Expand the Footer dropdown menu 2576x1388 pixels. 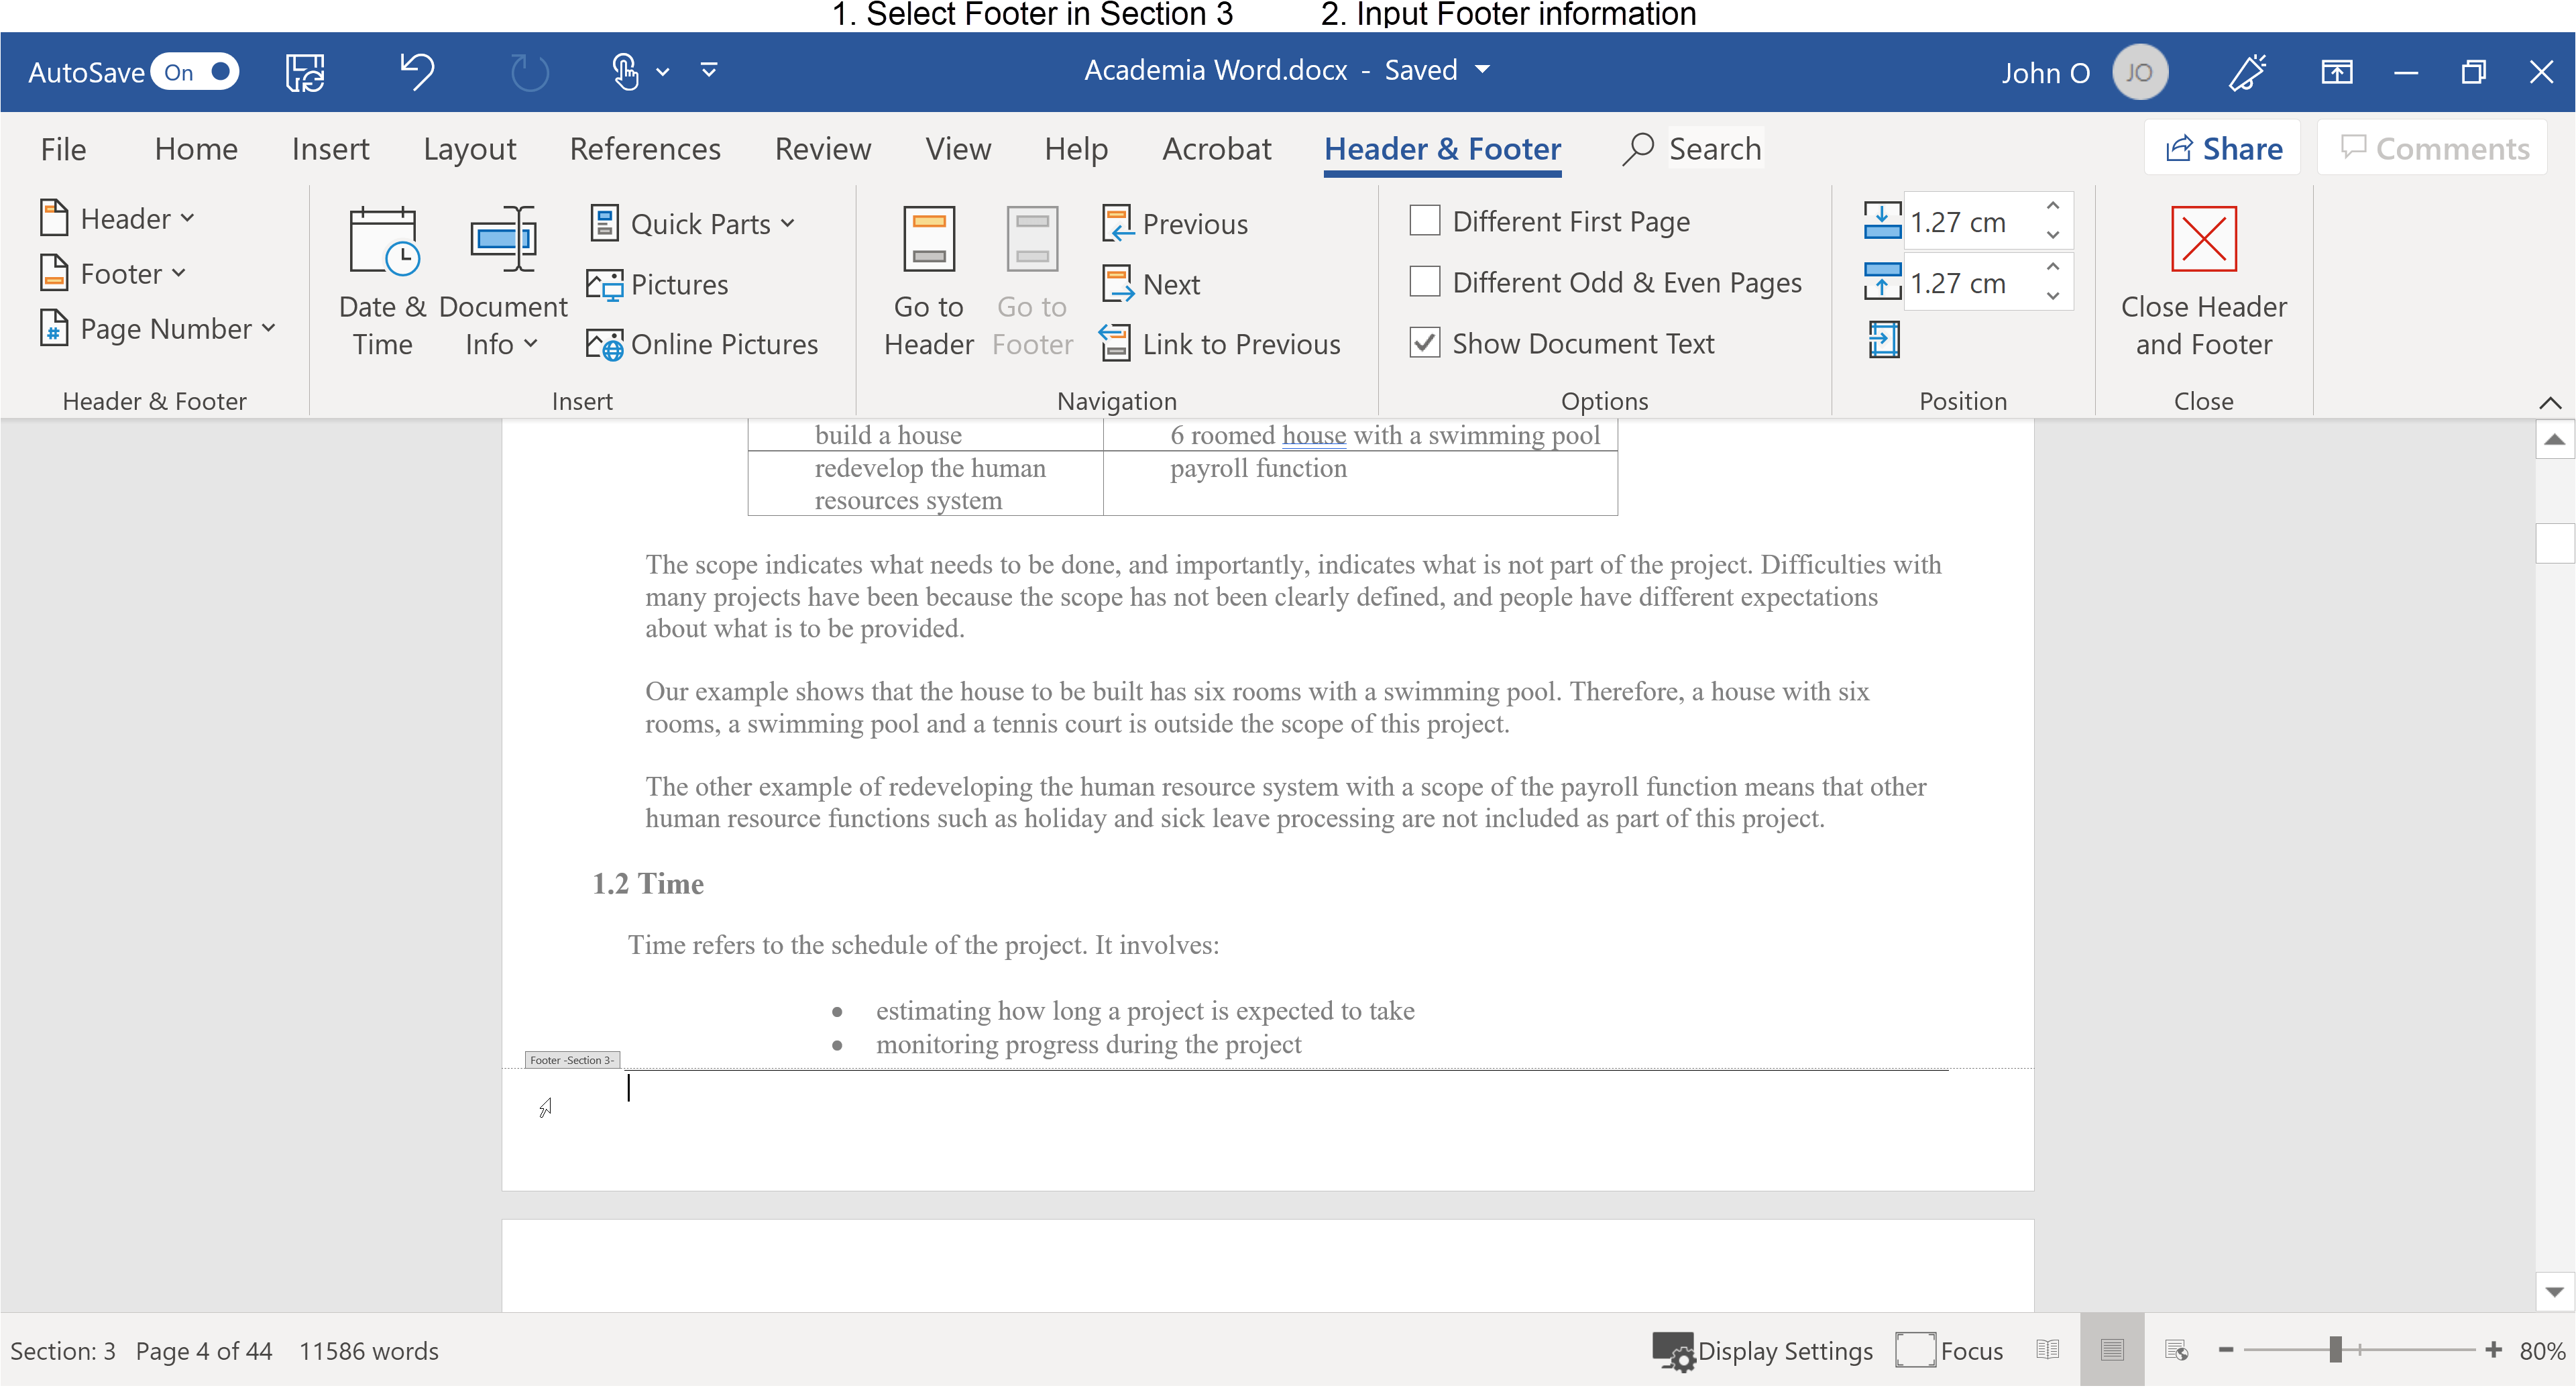[113, 273]
